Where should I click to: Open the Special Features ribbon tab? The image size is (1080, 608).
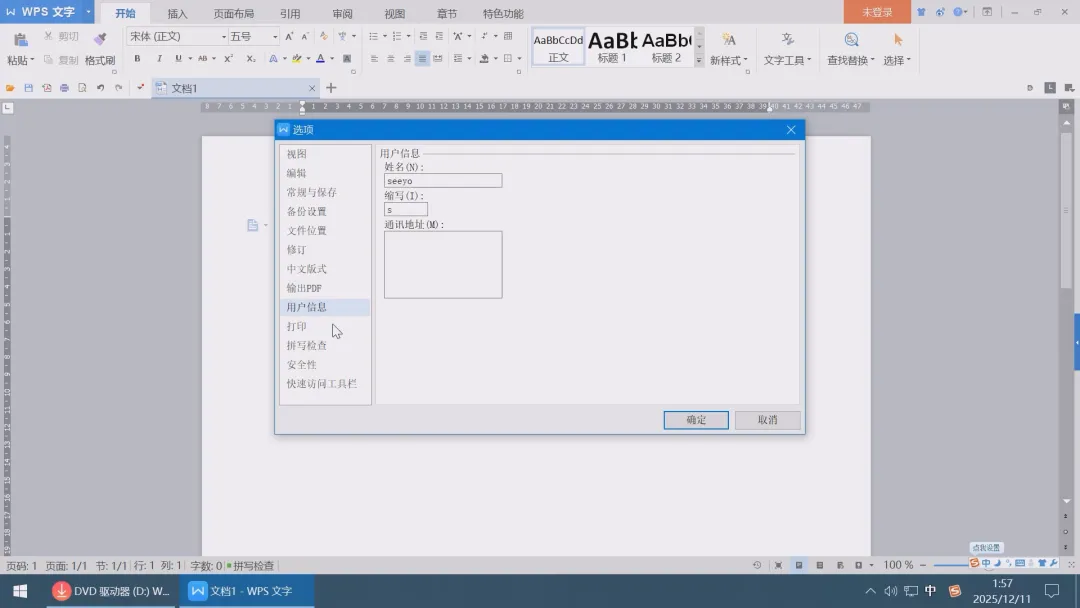tap(503, 13)
